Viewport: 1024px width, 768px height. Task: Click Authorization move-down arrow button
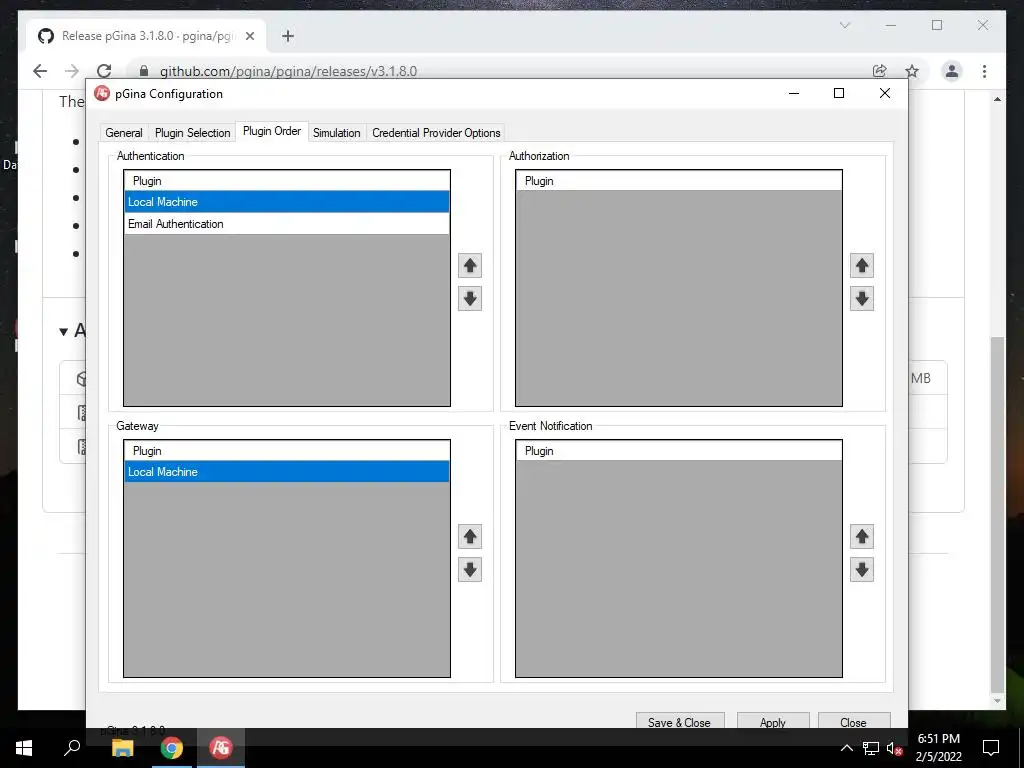861,298
